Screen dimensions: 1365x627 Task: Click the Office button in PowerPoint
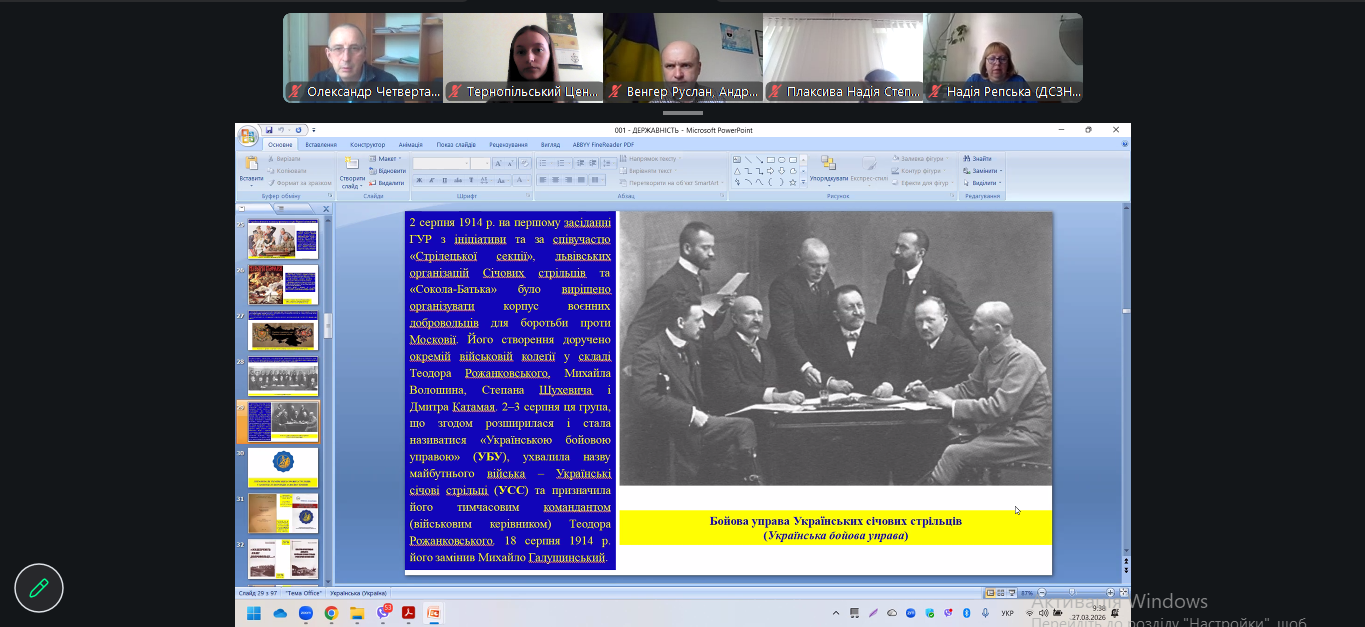click(247, 135)
